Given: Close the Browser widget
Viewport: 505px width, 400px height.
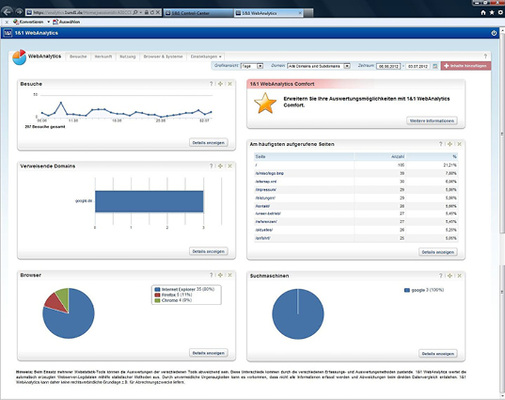Looking at the screenshot, I should 230,275.
